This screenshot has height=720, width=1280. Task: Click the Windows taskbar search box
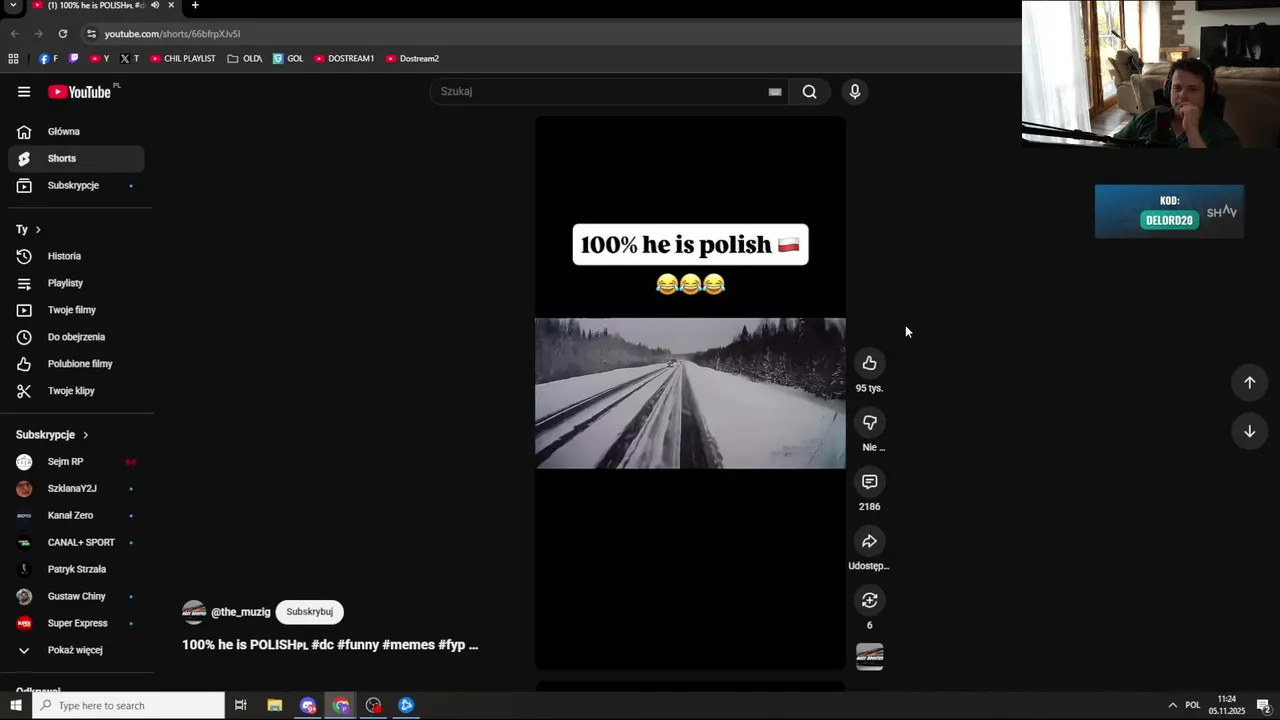point(128,706)
